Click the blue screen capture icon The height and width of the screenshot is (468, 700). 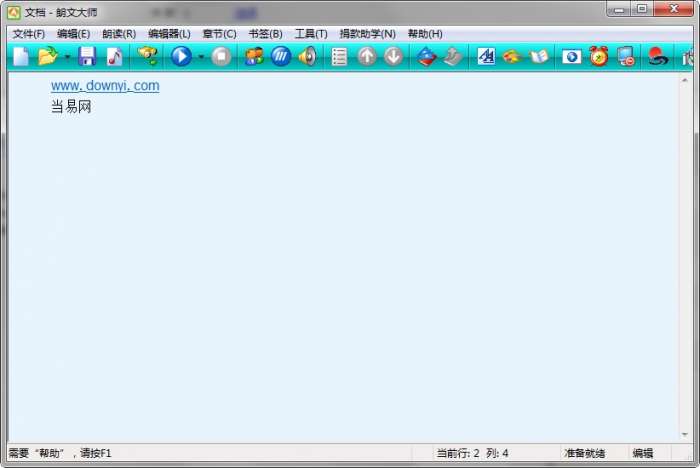tap(571, 57)
